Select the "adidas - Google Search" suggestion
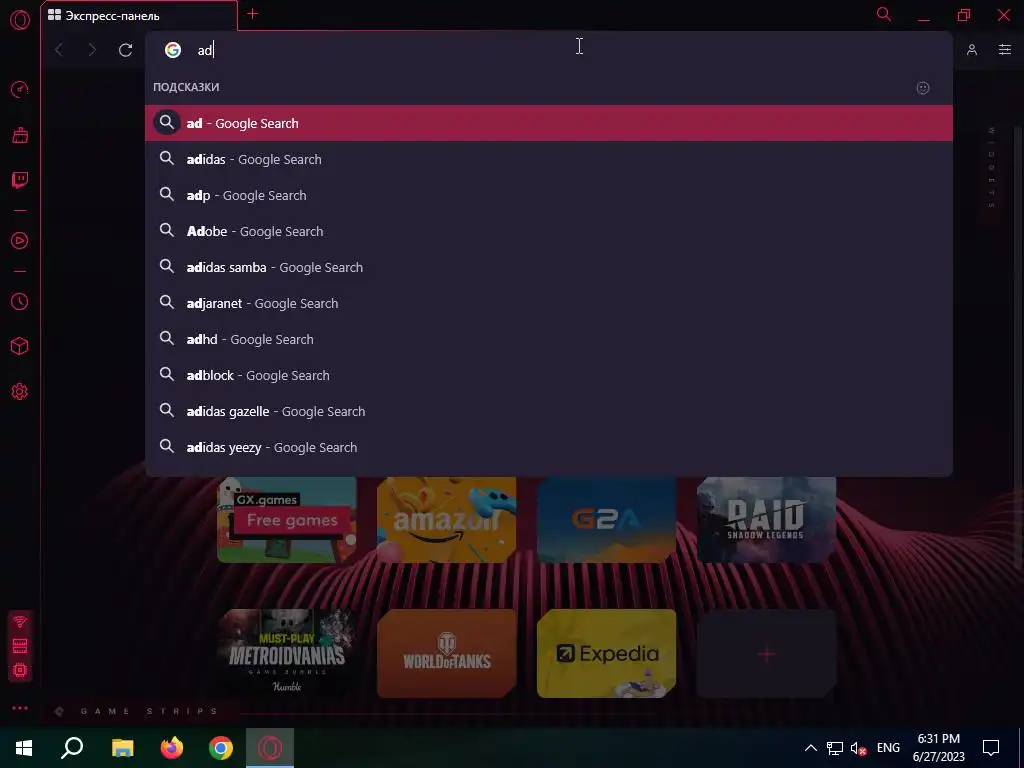1024x768 pixels. point(549,159)
